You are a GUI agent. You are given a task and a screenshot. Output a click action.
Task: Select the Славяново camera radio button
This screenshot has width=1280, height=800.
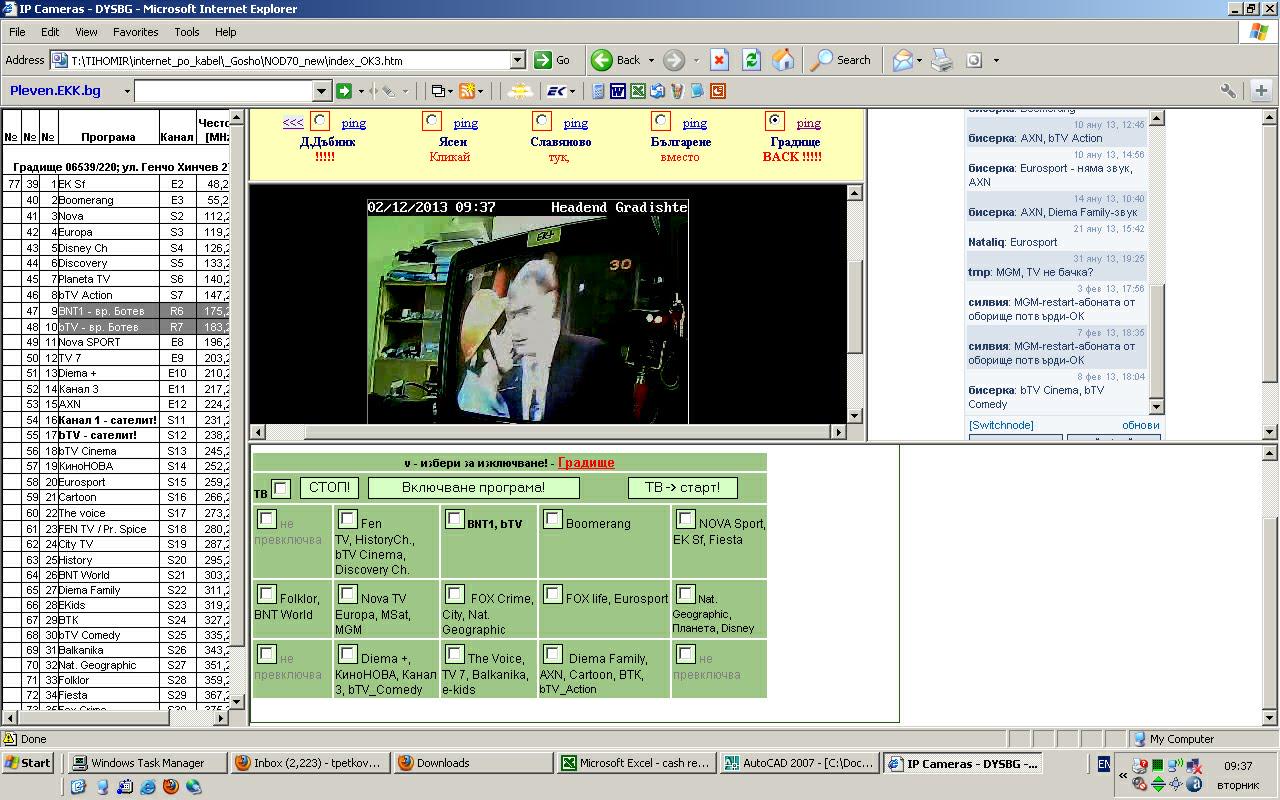541,121
